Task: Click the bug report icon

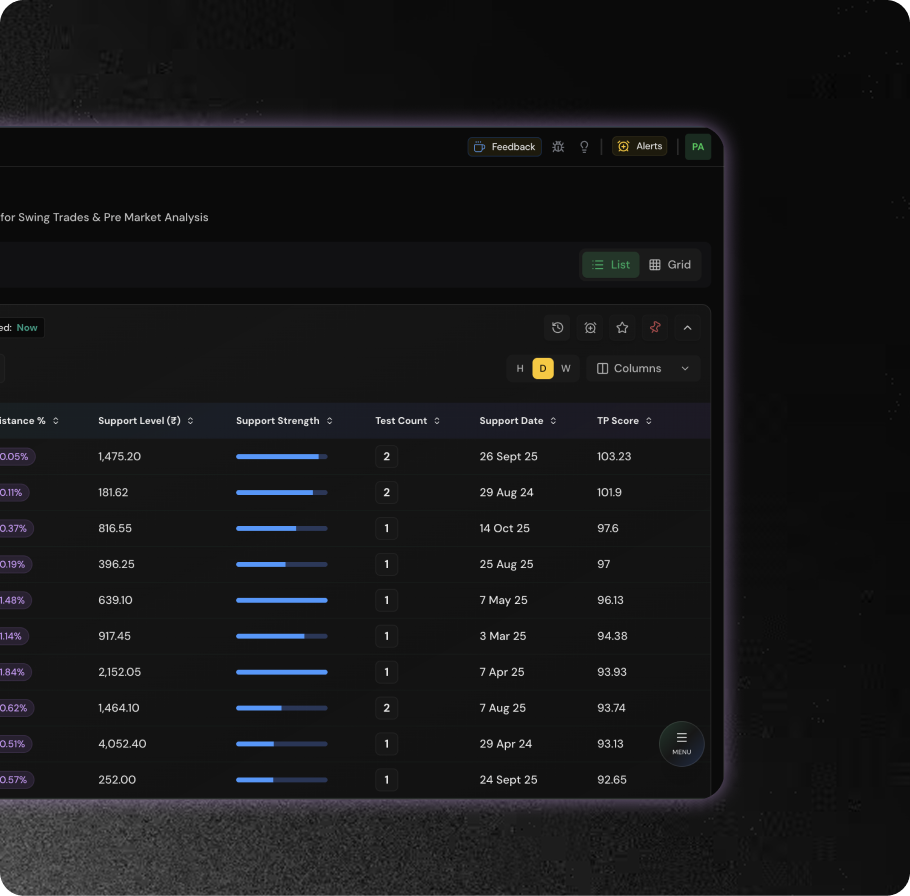Action: [558, 147]
